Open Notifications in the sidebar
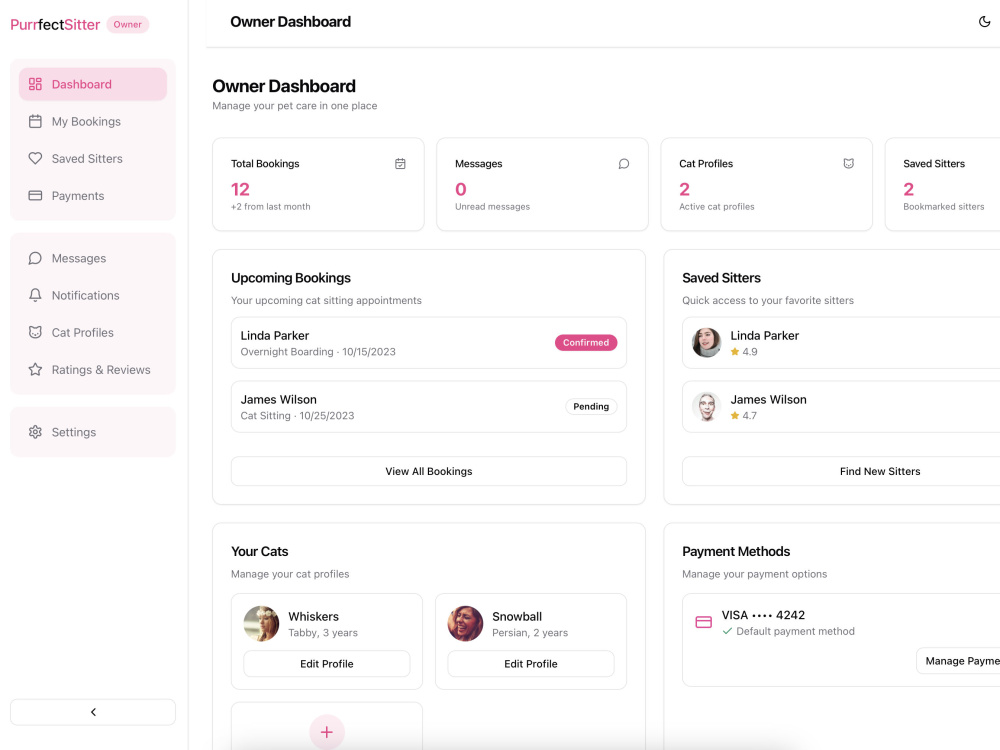Image resolution: width=1000 pixels, height=750 pixels. tap(93, 295)
